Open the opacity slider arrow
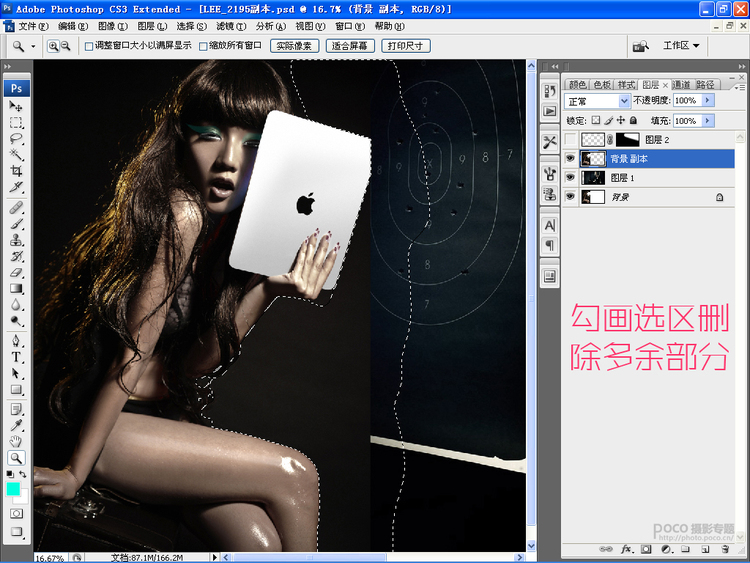Viewport: 750px width, 563px height. tap(708, 100)
